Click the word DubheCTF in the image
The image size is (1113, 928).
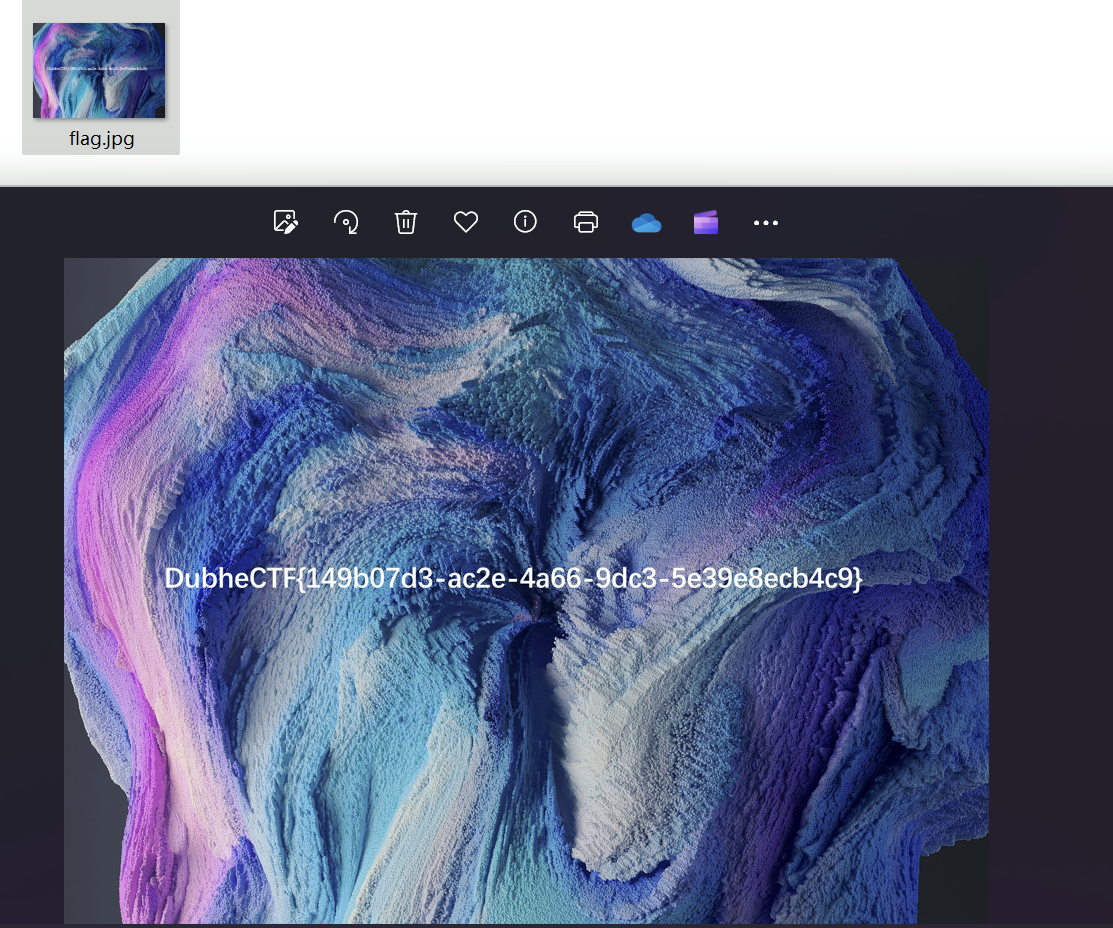pyautogui.click(x=230, y=578)
